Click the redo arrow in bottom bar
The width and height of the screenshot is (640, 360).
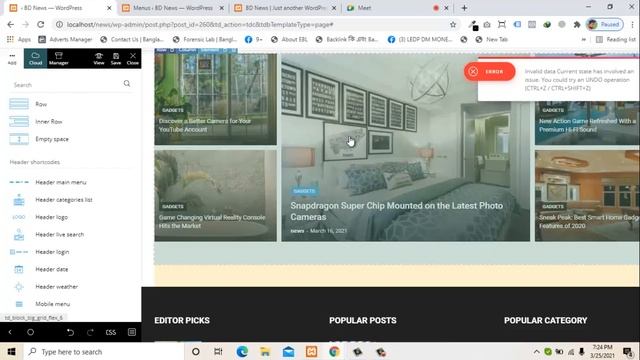[90, 332]
